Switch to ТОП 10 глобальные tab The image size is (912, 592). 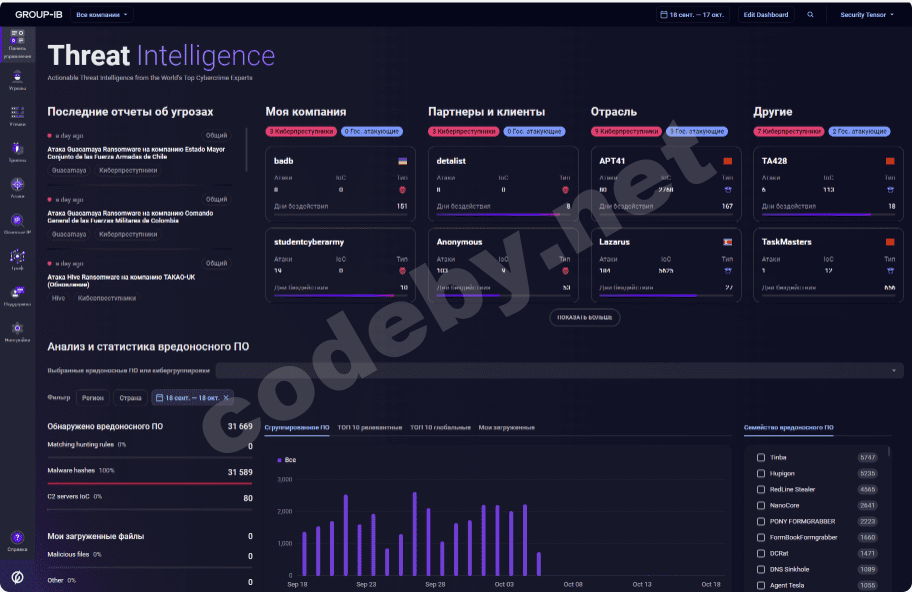(440, 427)
